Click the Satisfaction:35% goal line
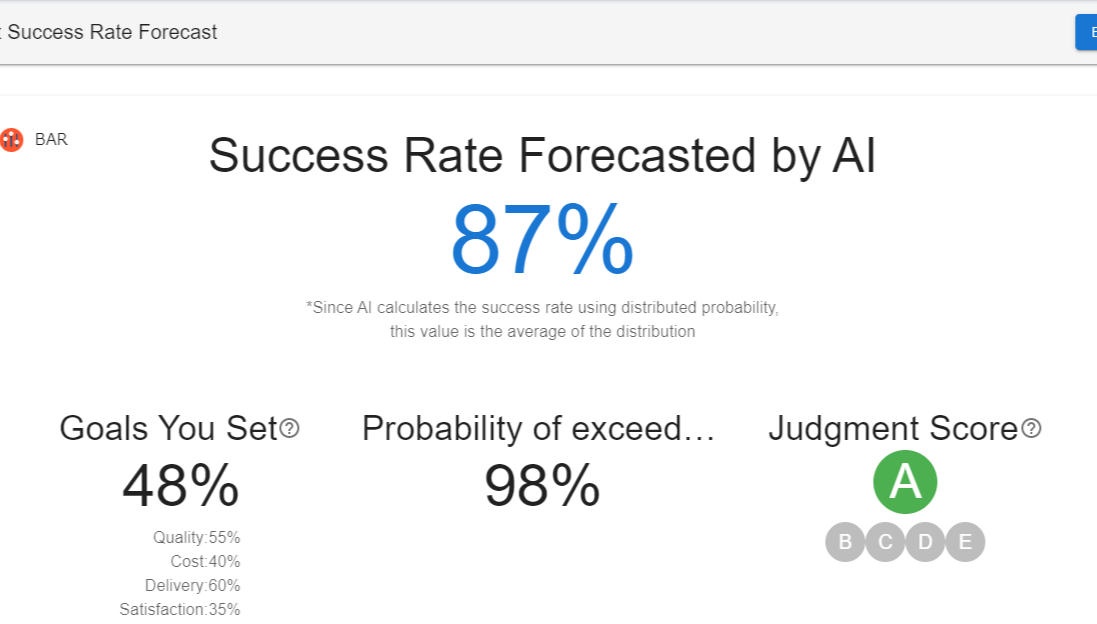Image resolution: width=1097 pixels, height=624 pixels. (x=180, y=609)
